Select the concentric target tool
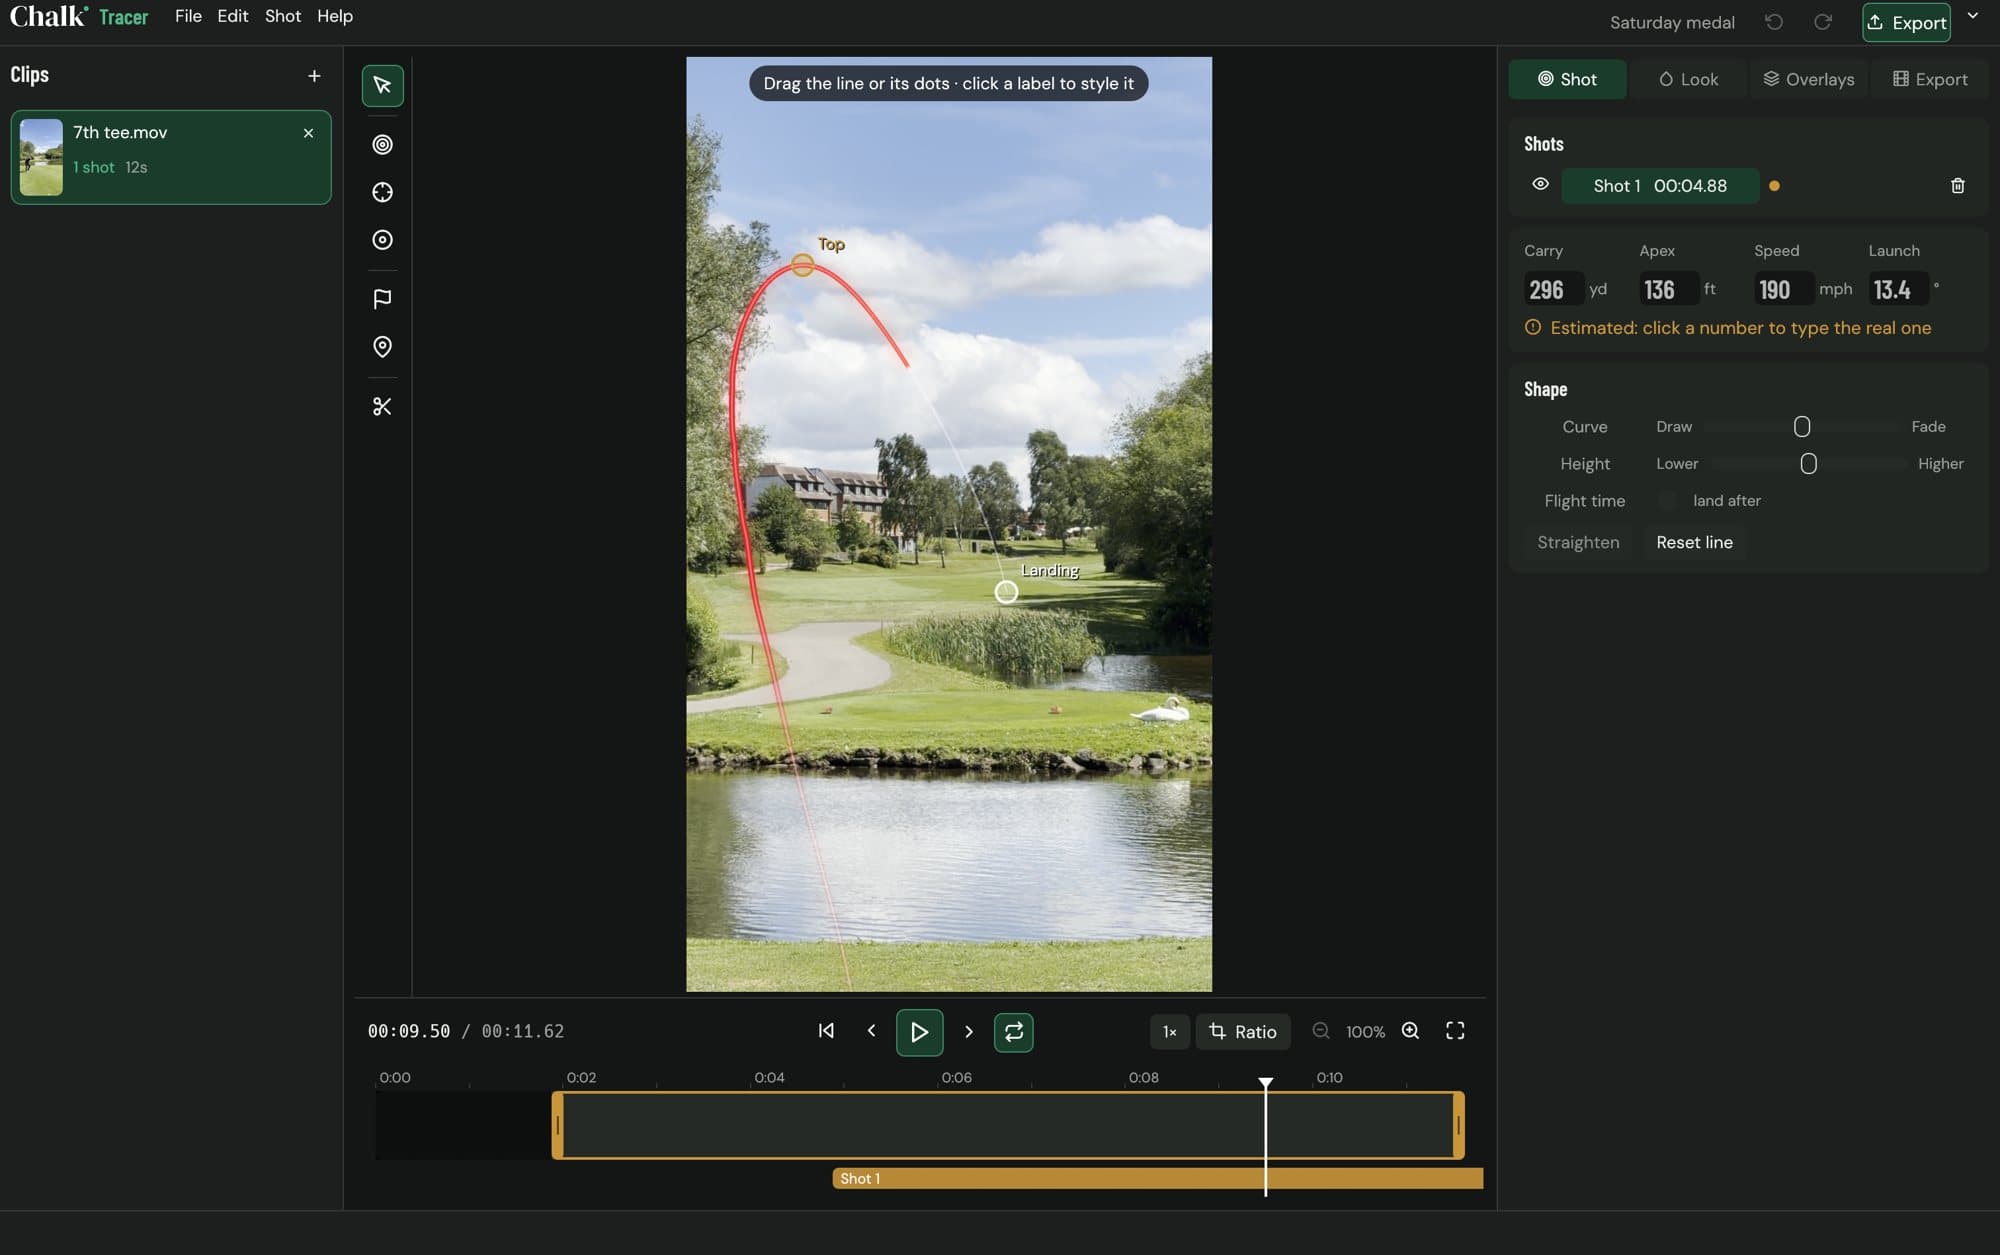Screen dimensions: 2000x1255 (382, 145)
